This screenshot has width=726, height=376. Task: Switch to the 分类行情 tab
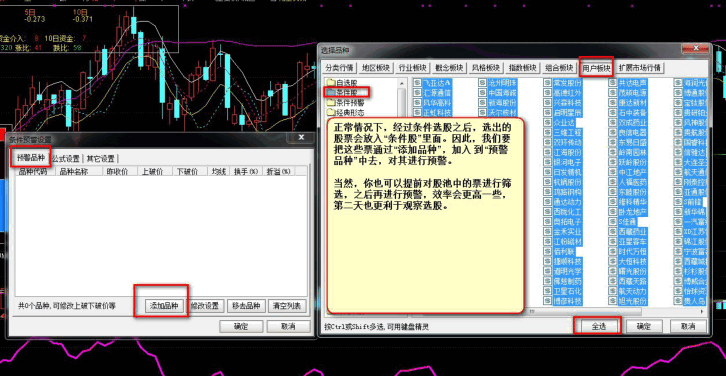[x=339, y=68]
